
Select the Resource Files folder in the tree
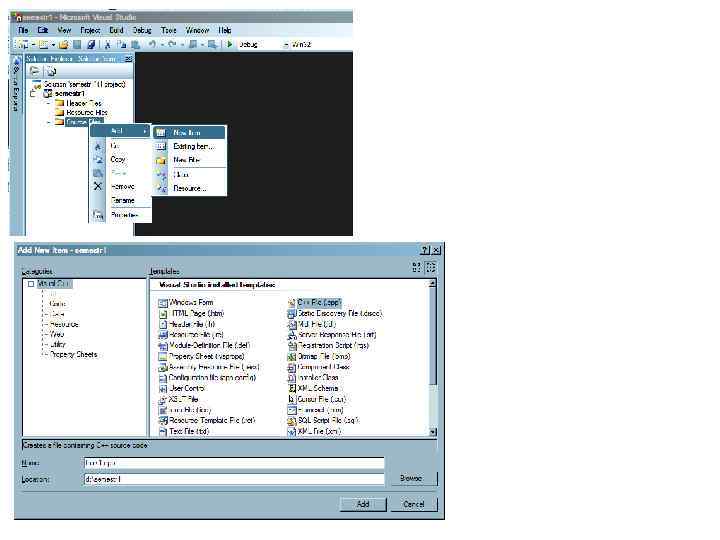(87, 112)
